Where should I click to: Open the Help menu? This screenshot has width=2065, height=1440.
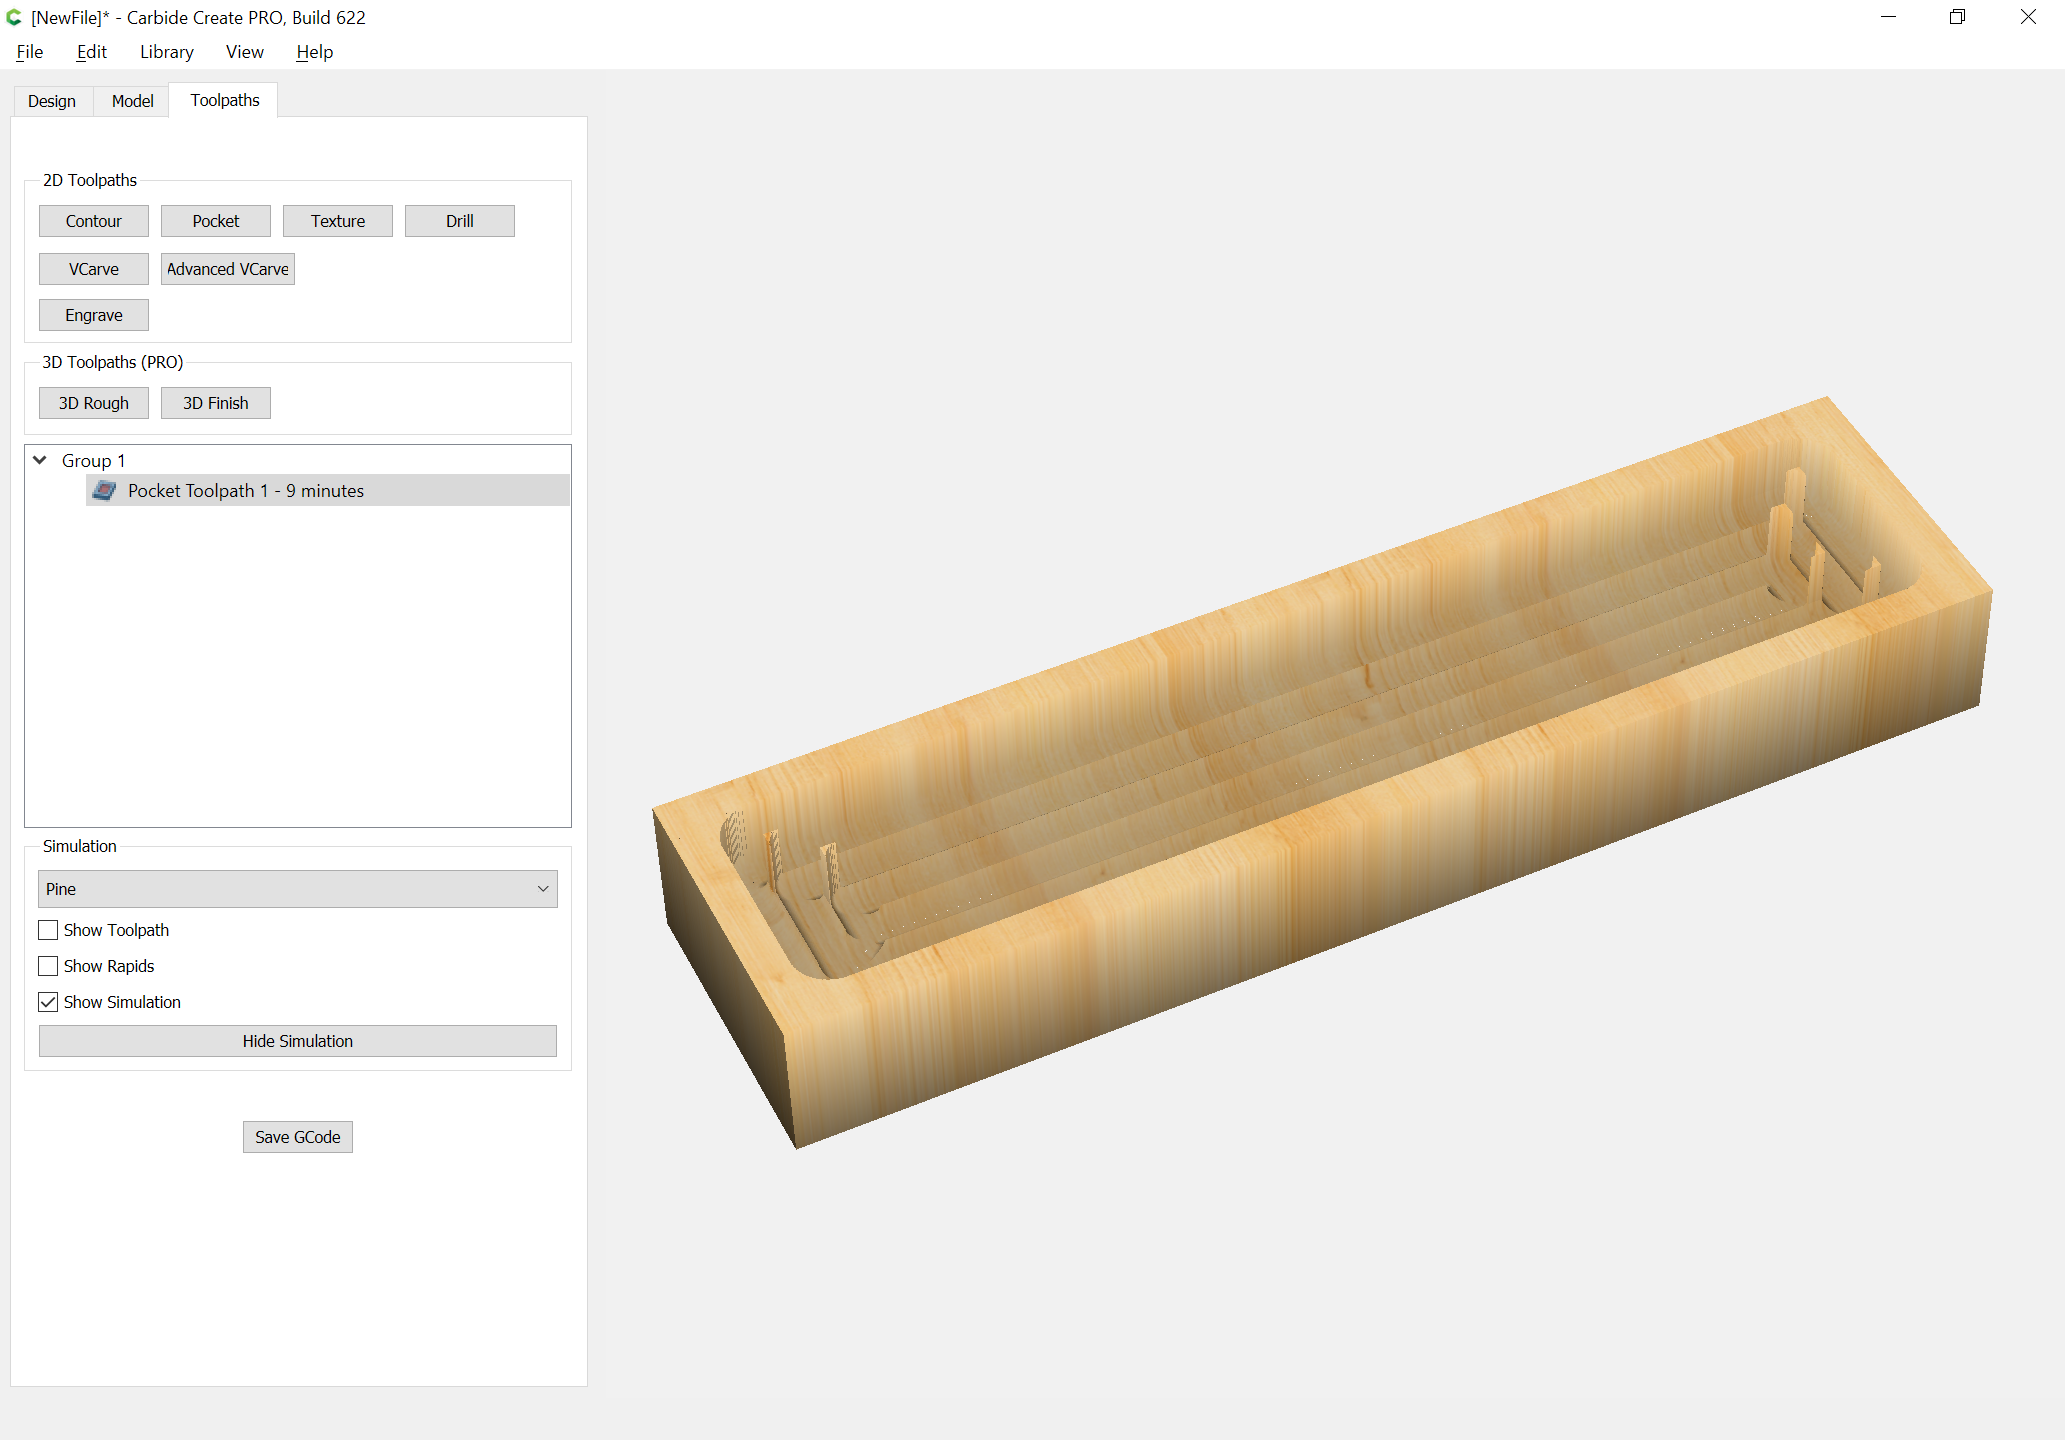tap(314, 52)
